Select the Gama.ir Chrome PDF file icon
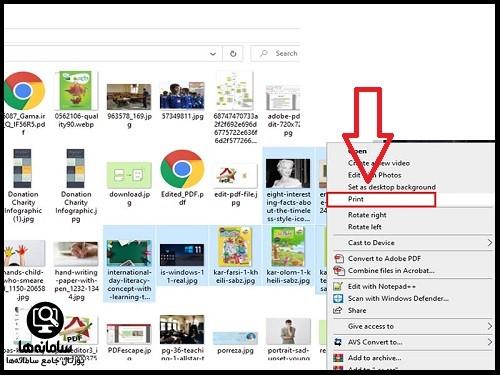This screenshot has width=500, height=375. (x=24, y=91)
